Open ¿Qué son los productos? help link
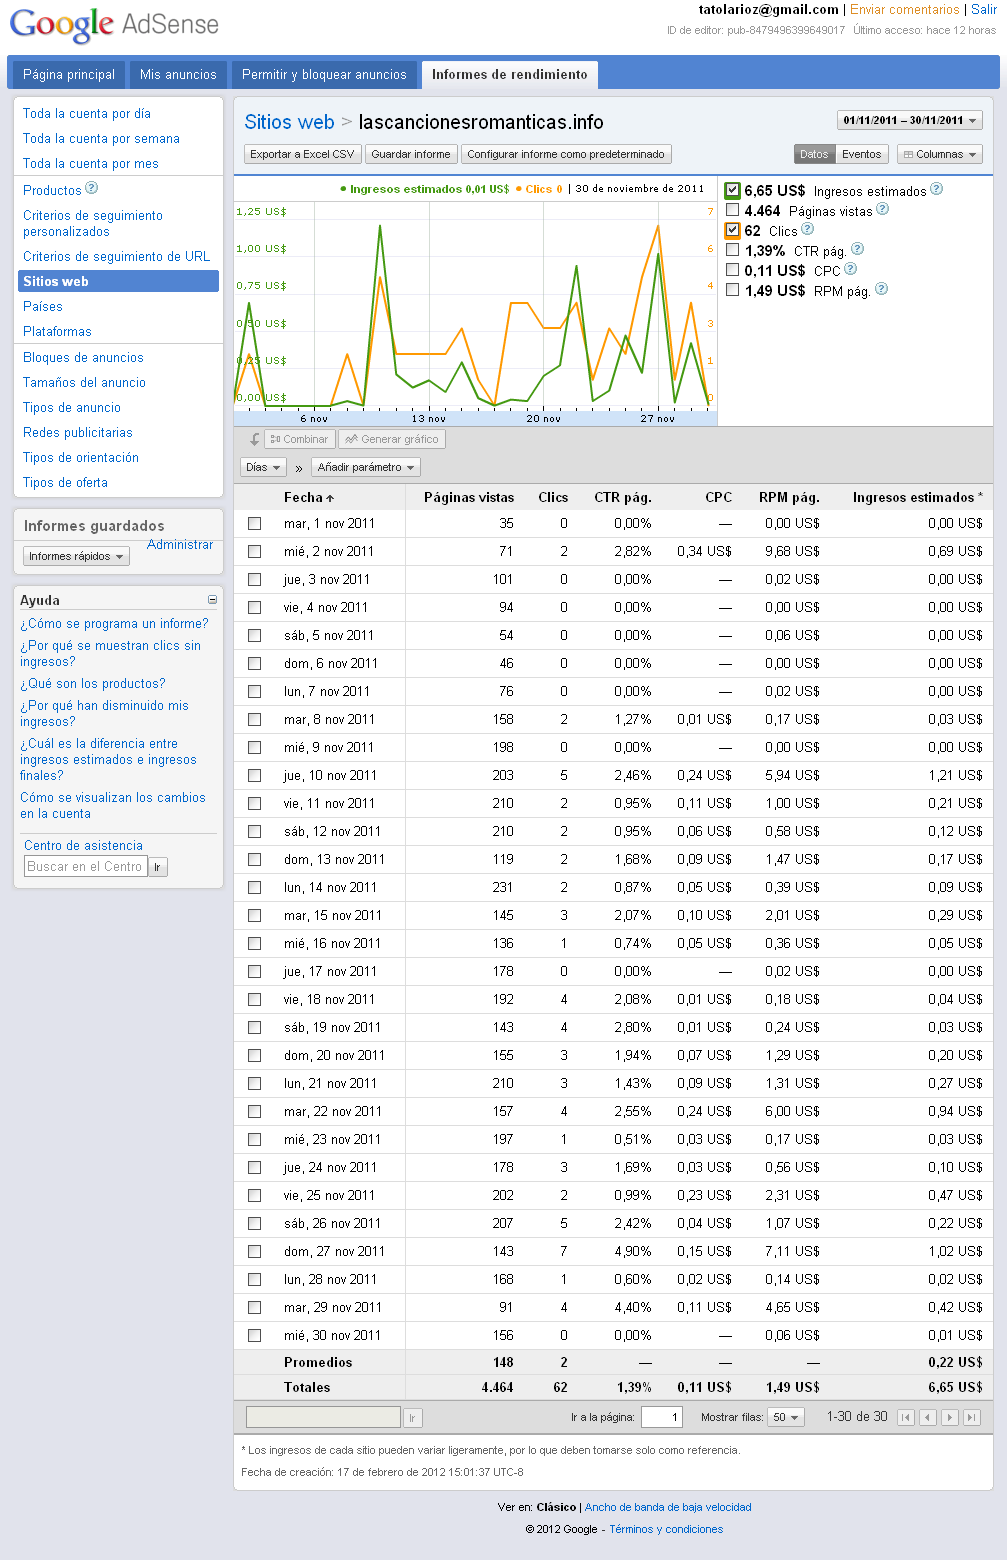This screenshot has height=1560, width=1007. pyautogui.click(x=93, y=683)
